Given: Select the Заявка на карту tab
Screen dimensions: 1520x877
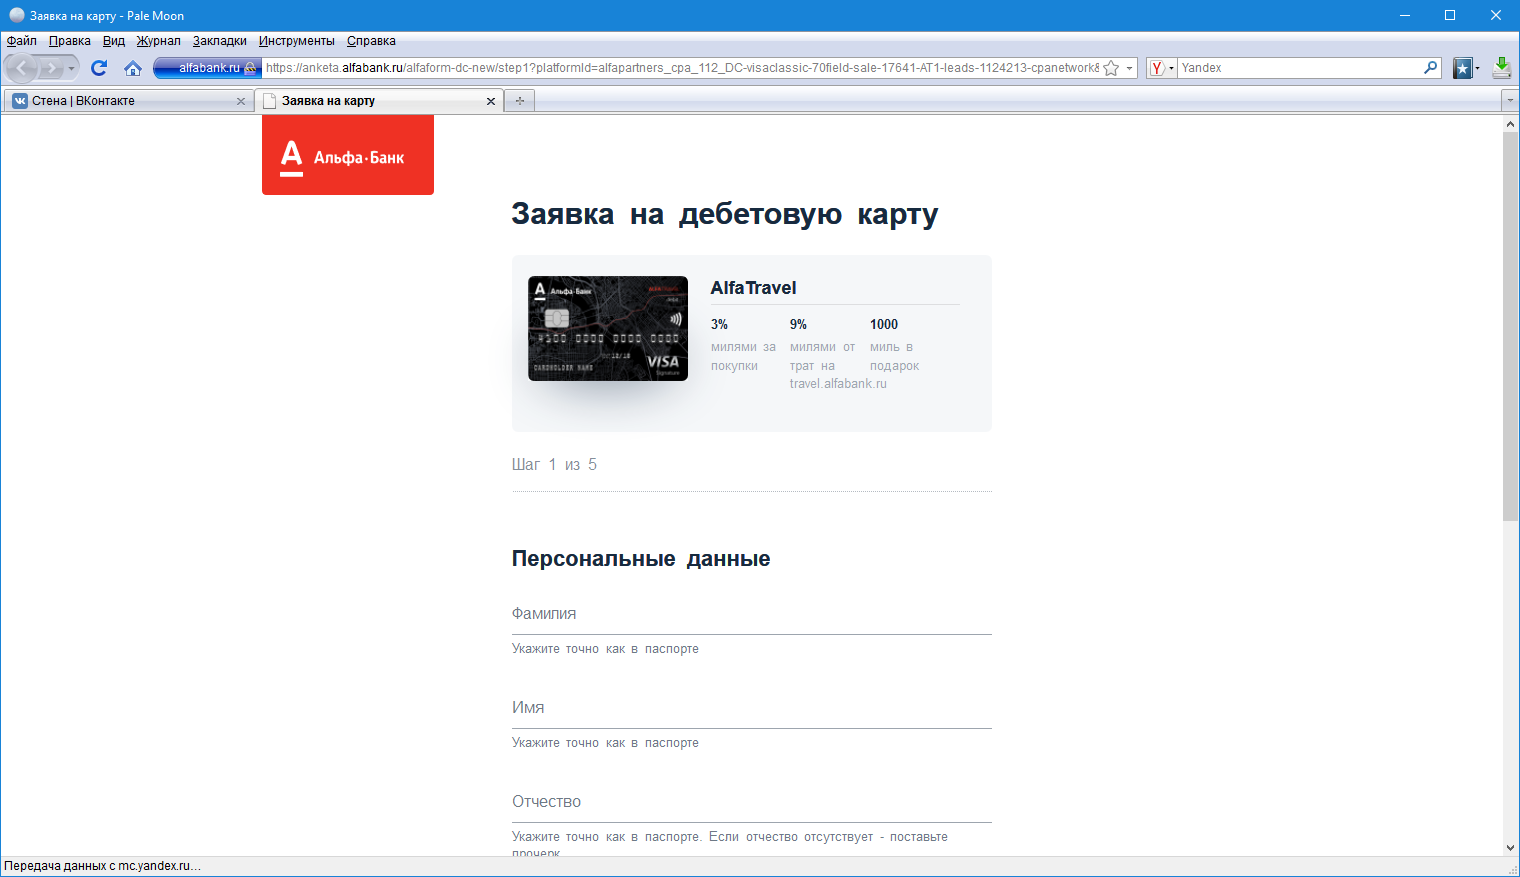Looking at the screenshot, I should click(378, 101).
